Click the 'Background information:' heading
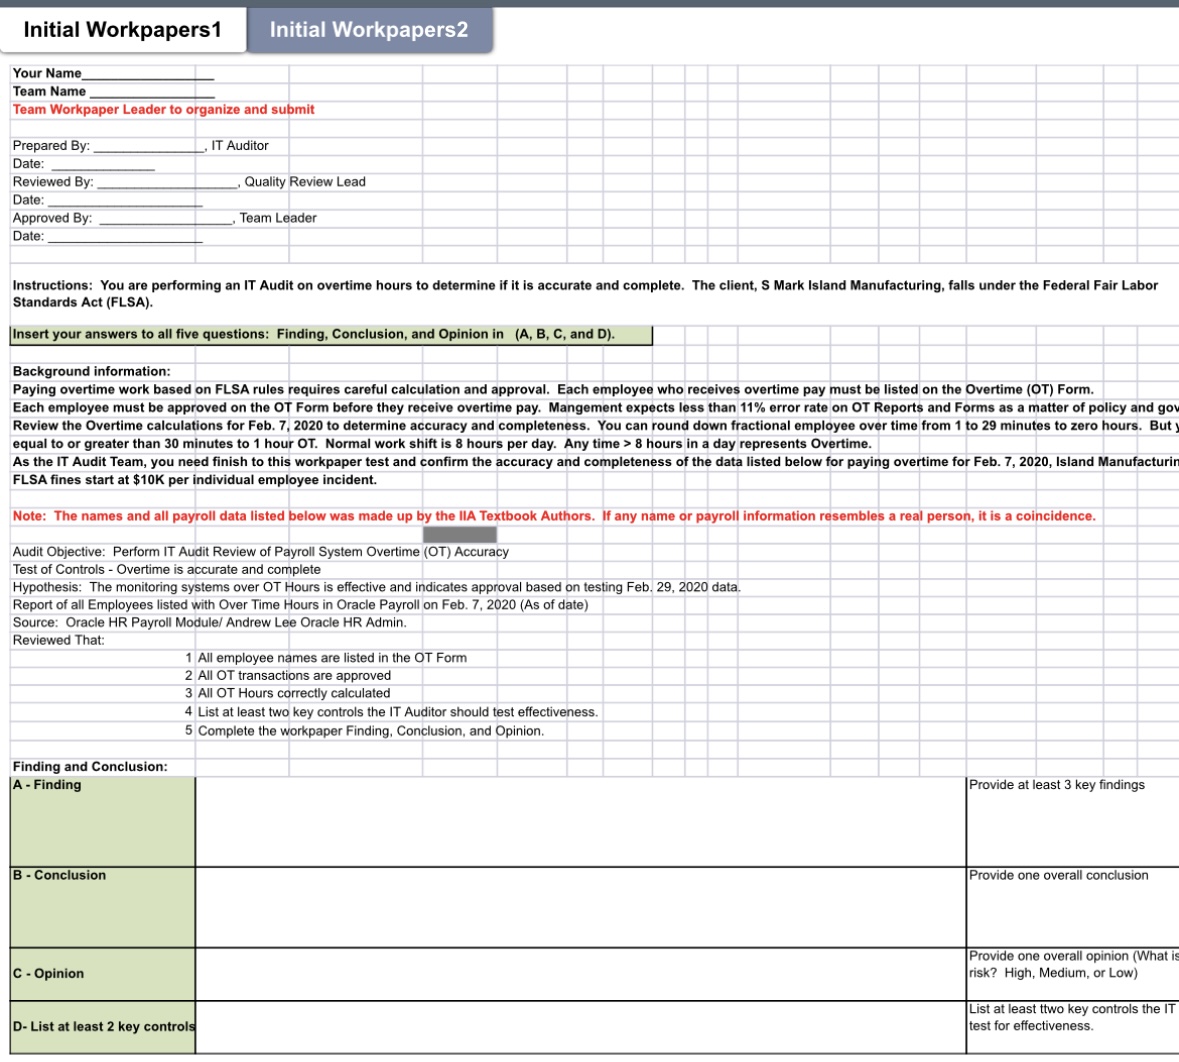 point(92,371)
